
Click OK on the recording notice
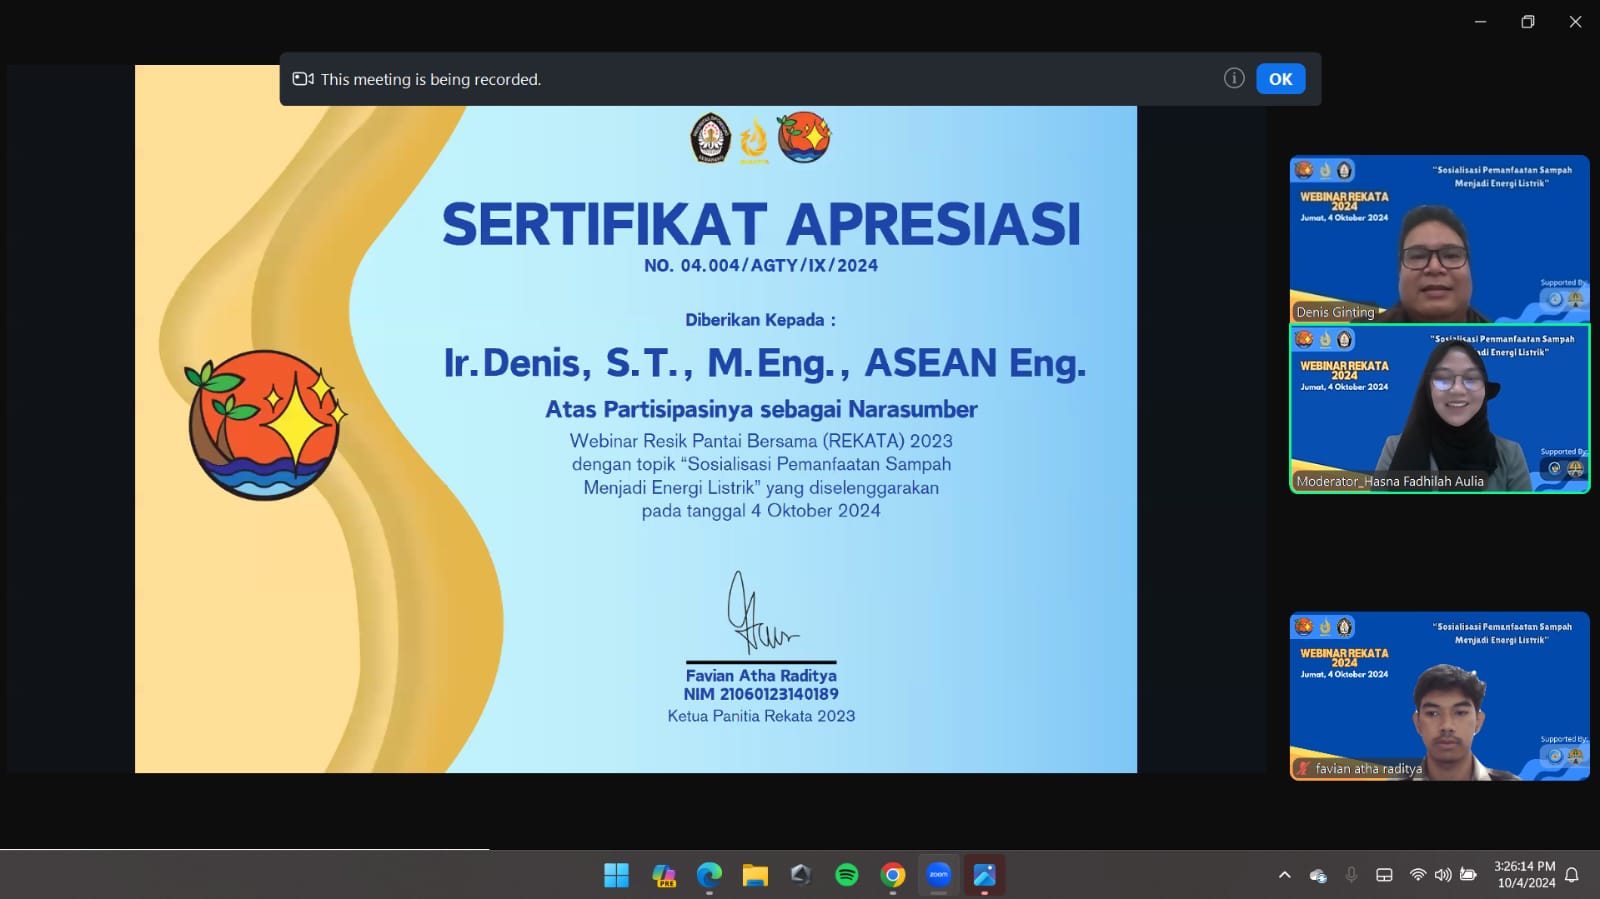[x=1280, y=79]
